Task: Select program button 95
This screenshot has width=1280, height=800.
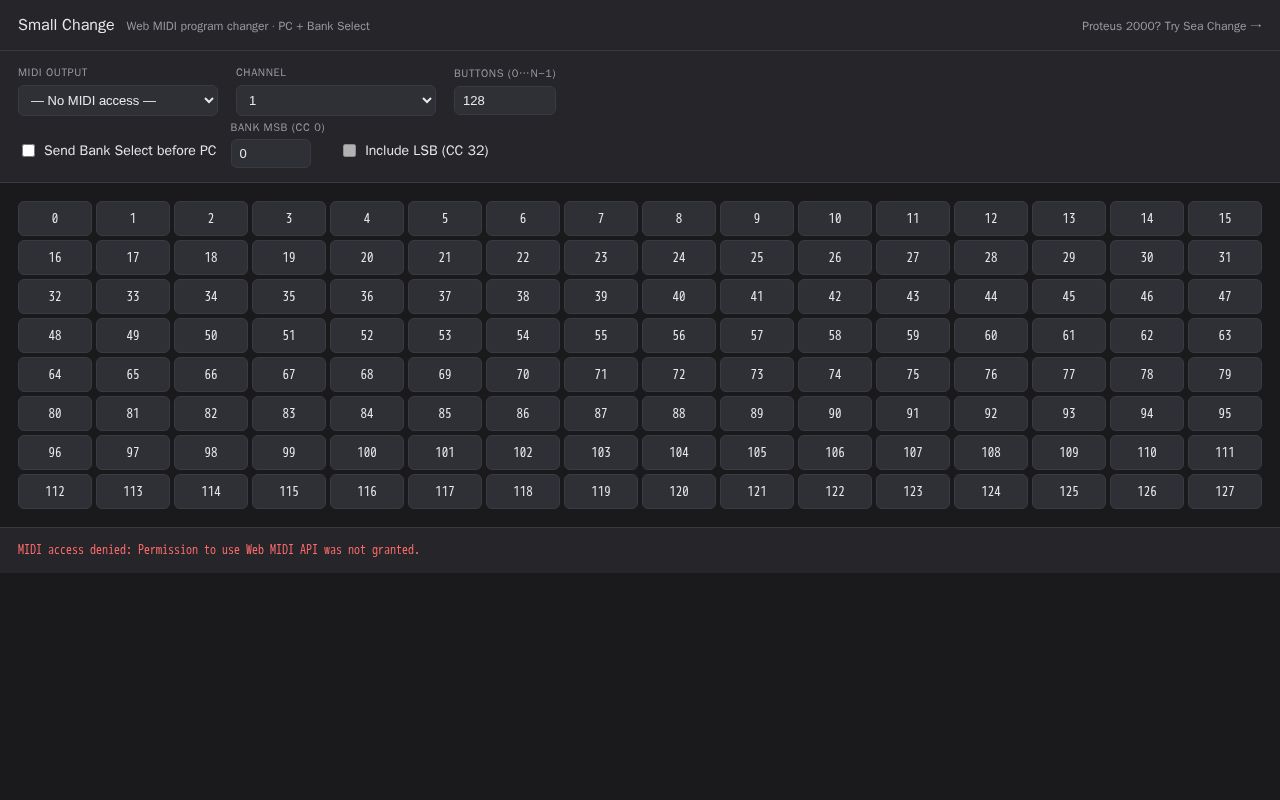Action: tap(1225, 413)
